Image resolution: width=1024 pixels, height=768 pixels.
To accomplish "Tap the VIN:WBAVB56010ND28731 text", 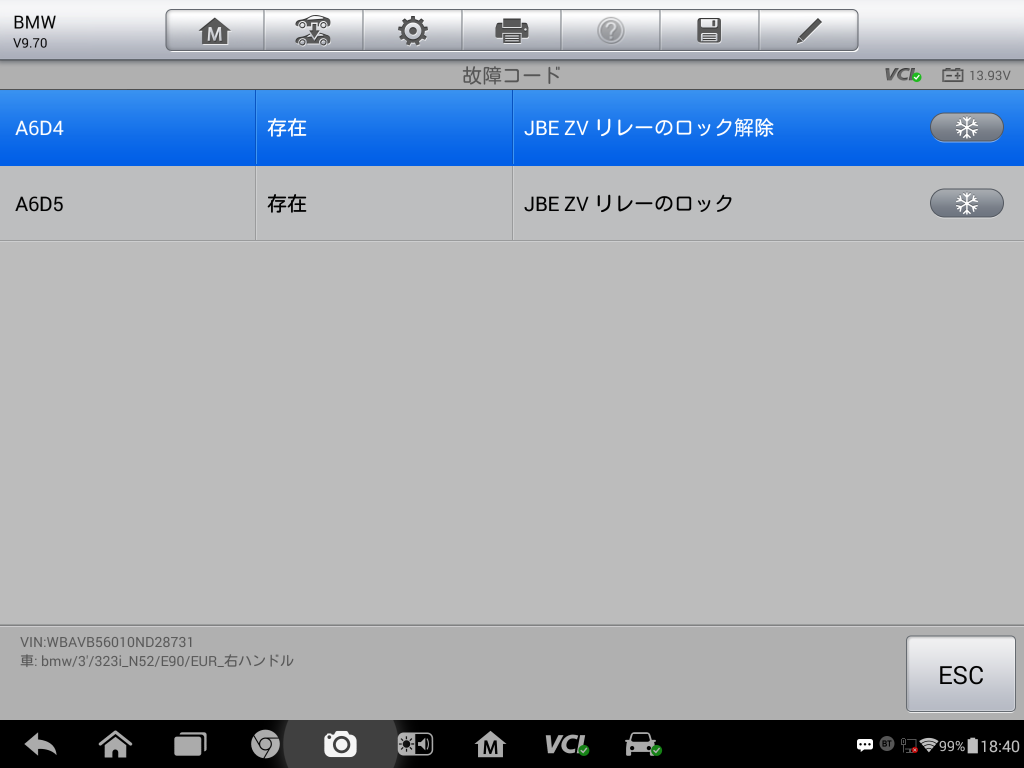I will [106, 642].
